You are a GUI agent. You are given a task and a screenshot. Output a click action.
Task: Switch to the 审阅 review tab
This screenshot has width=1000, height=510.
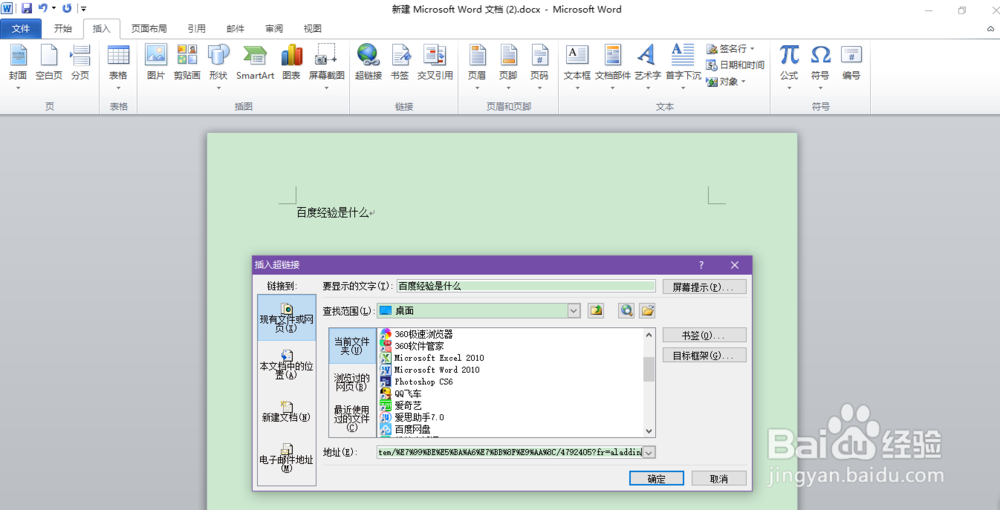[274, 29]
